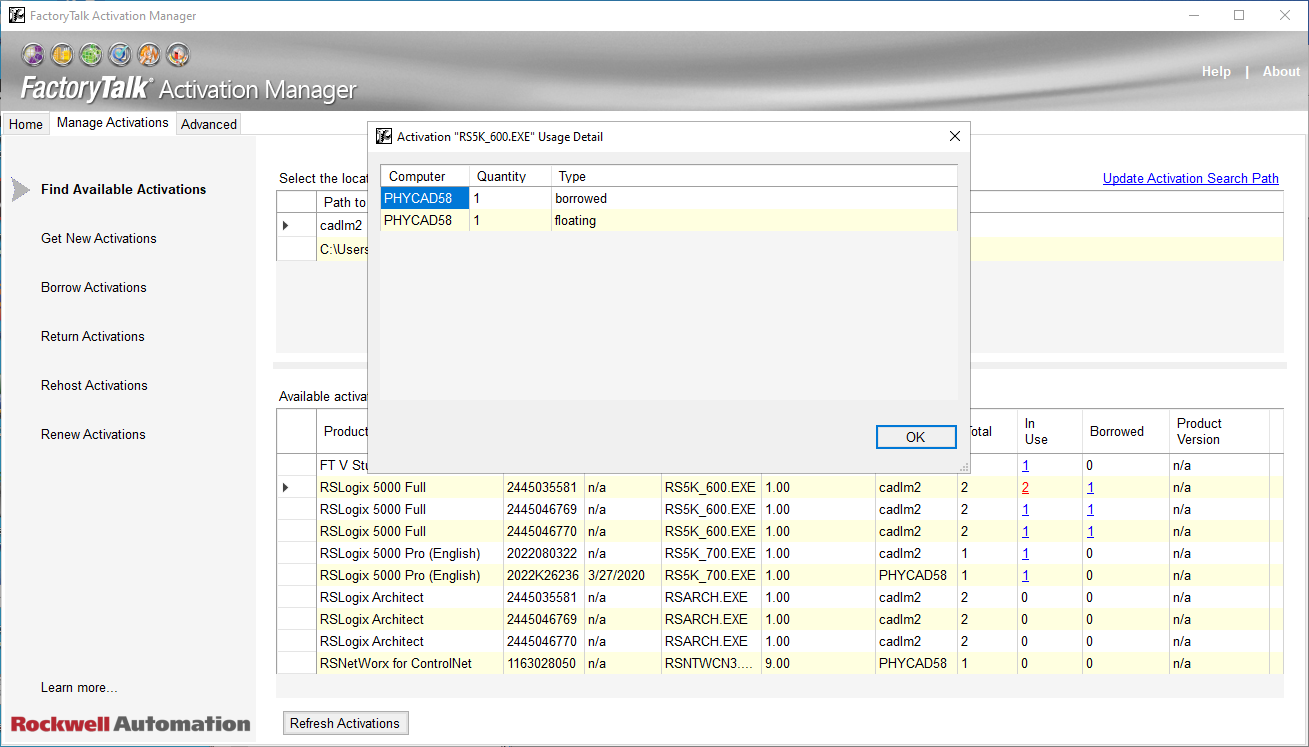Open the Advanced tab
The width and height of the screenshot is (1309, 747).
point(209,124)
